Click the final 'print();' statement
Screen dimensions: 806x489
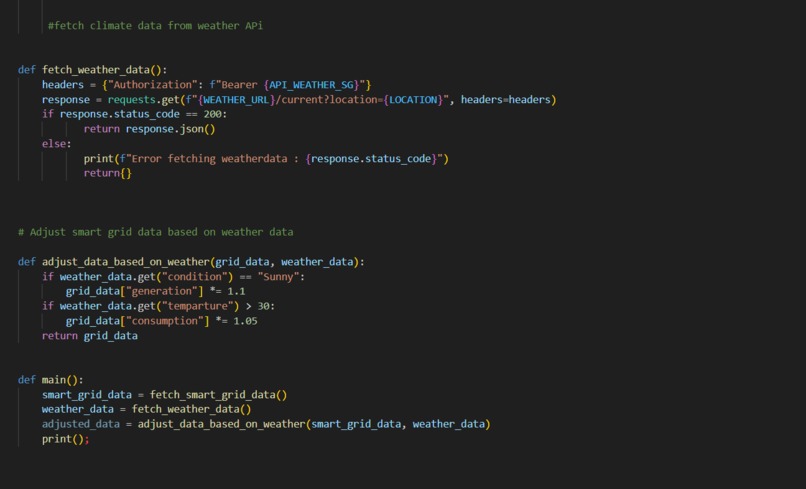click(x=65, y=439)
